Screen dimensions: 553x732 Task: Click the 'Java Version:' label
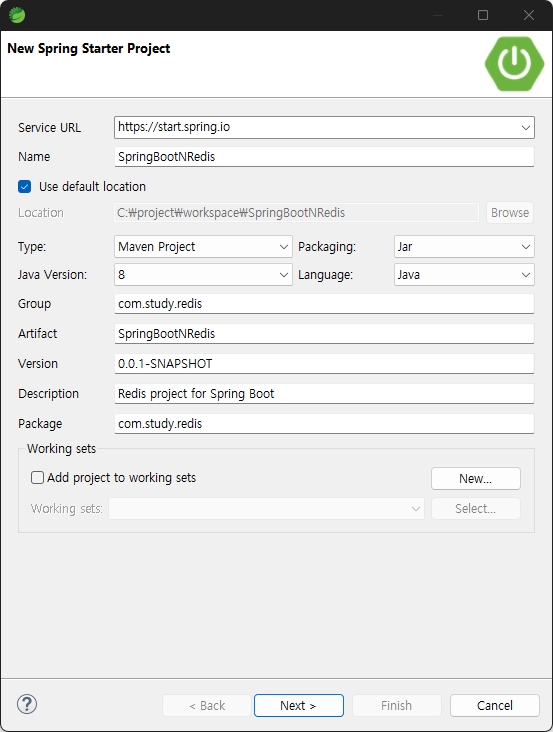[52, 274]
